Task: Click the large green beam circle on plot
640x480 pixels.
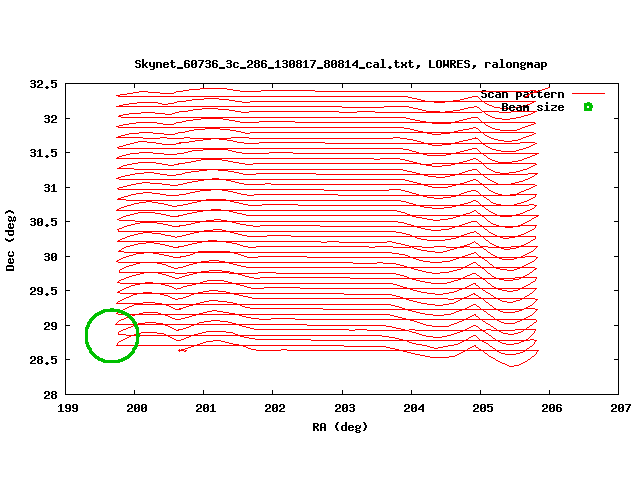Action: pyautogui.click(x=111, y=335)
